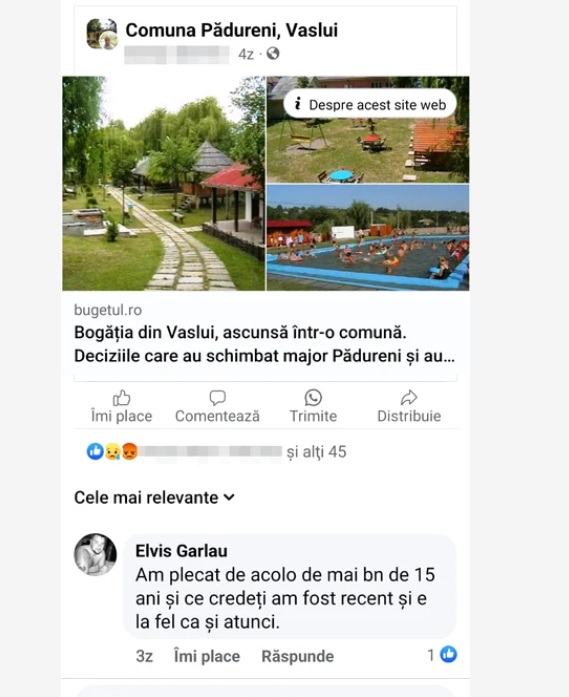Tap the speech bubble Comentează icon

point(217,398)
